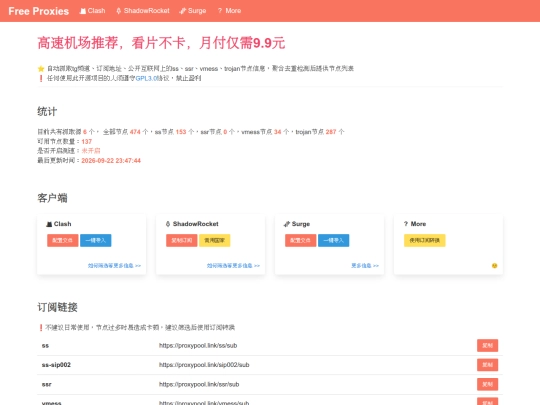Click yellow button in ShadowRocket card

(x=215, y=240)
